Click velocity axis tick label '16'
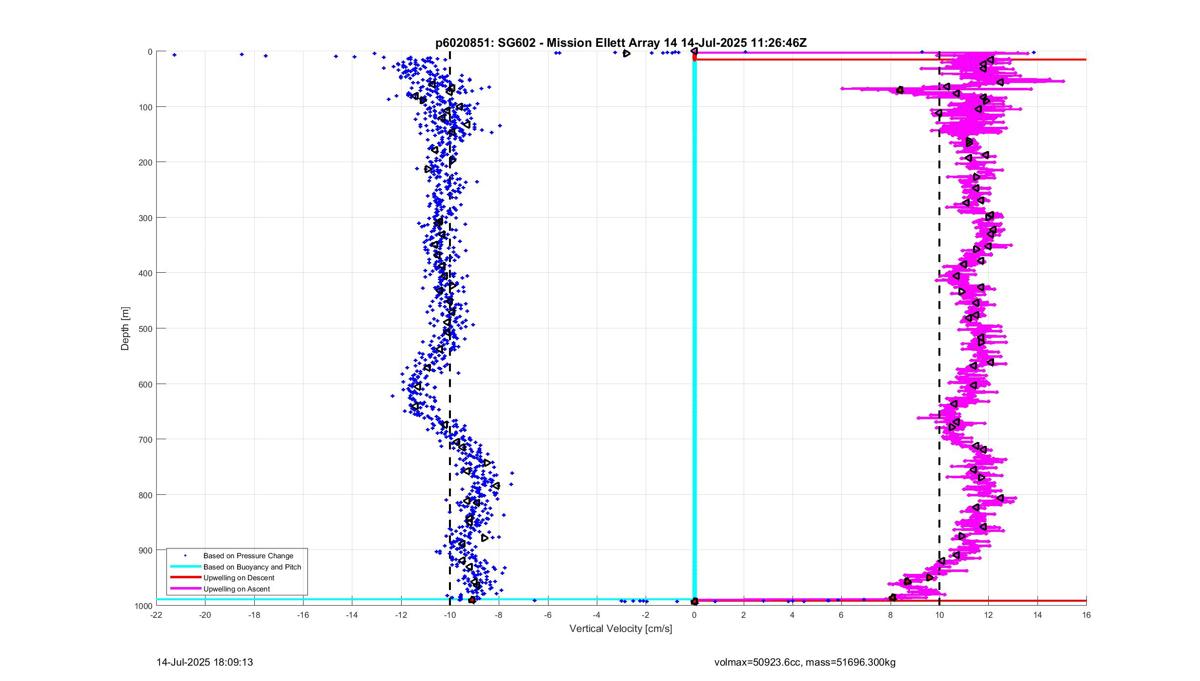Viewport: 1200px width, 681px height. click(1086, 614)
